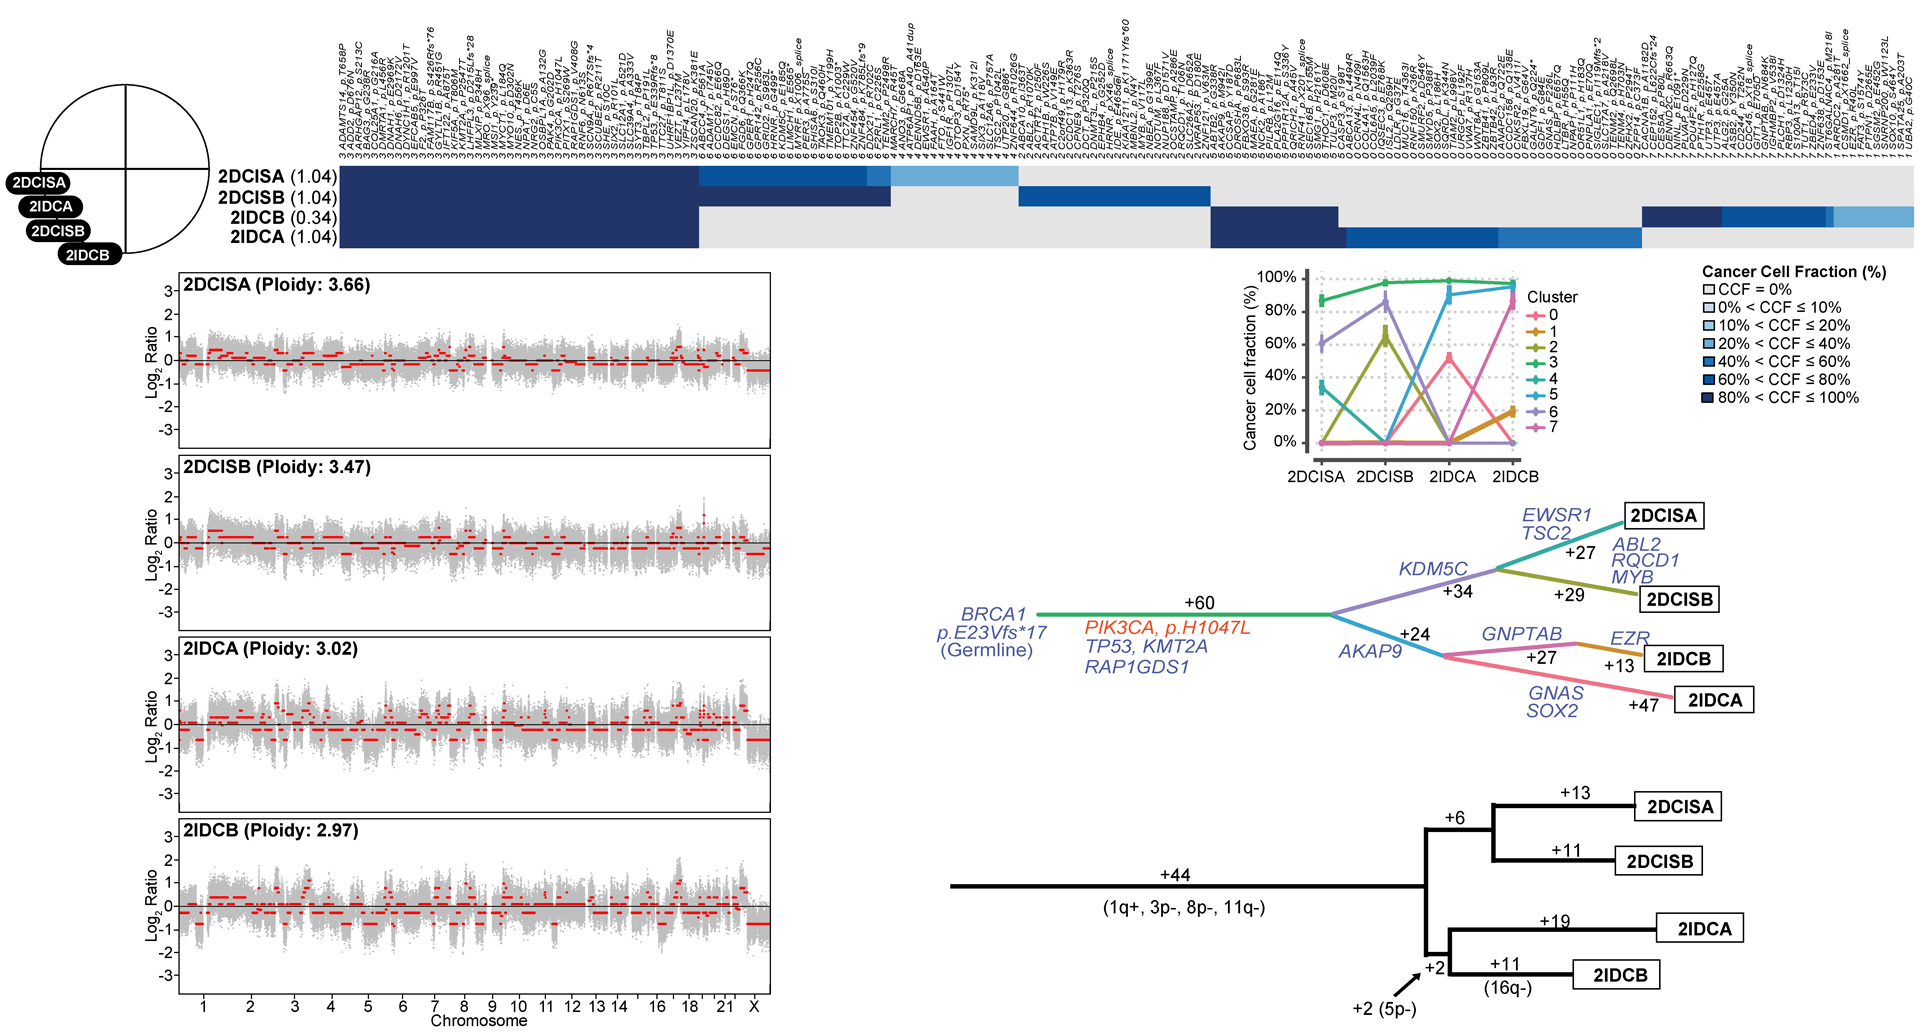Click the '+47' branch label
This screenshot has width=1920, height=1032.
click(x=1644, y=705)
